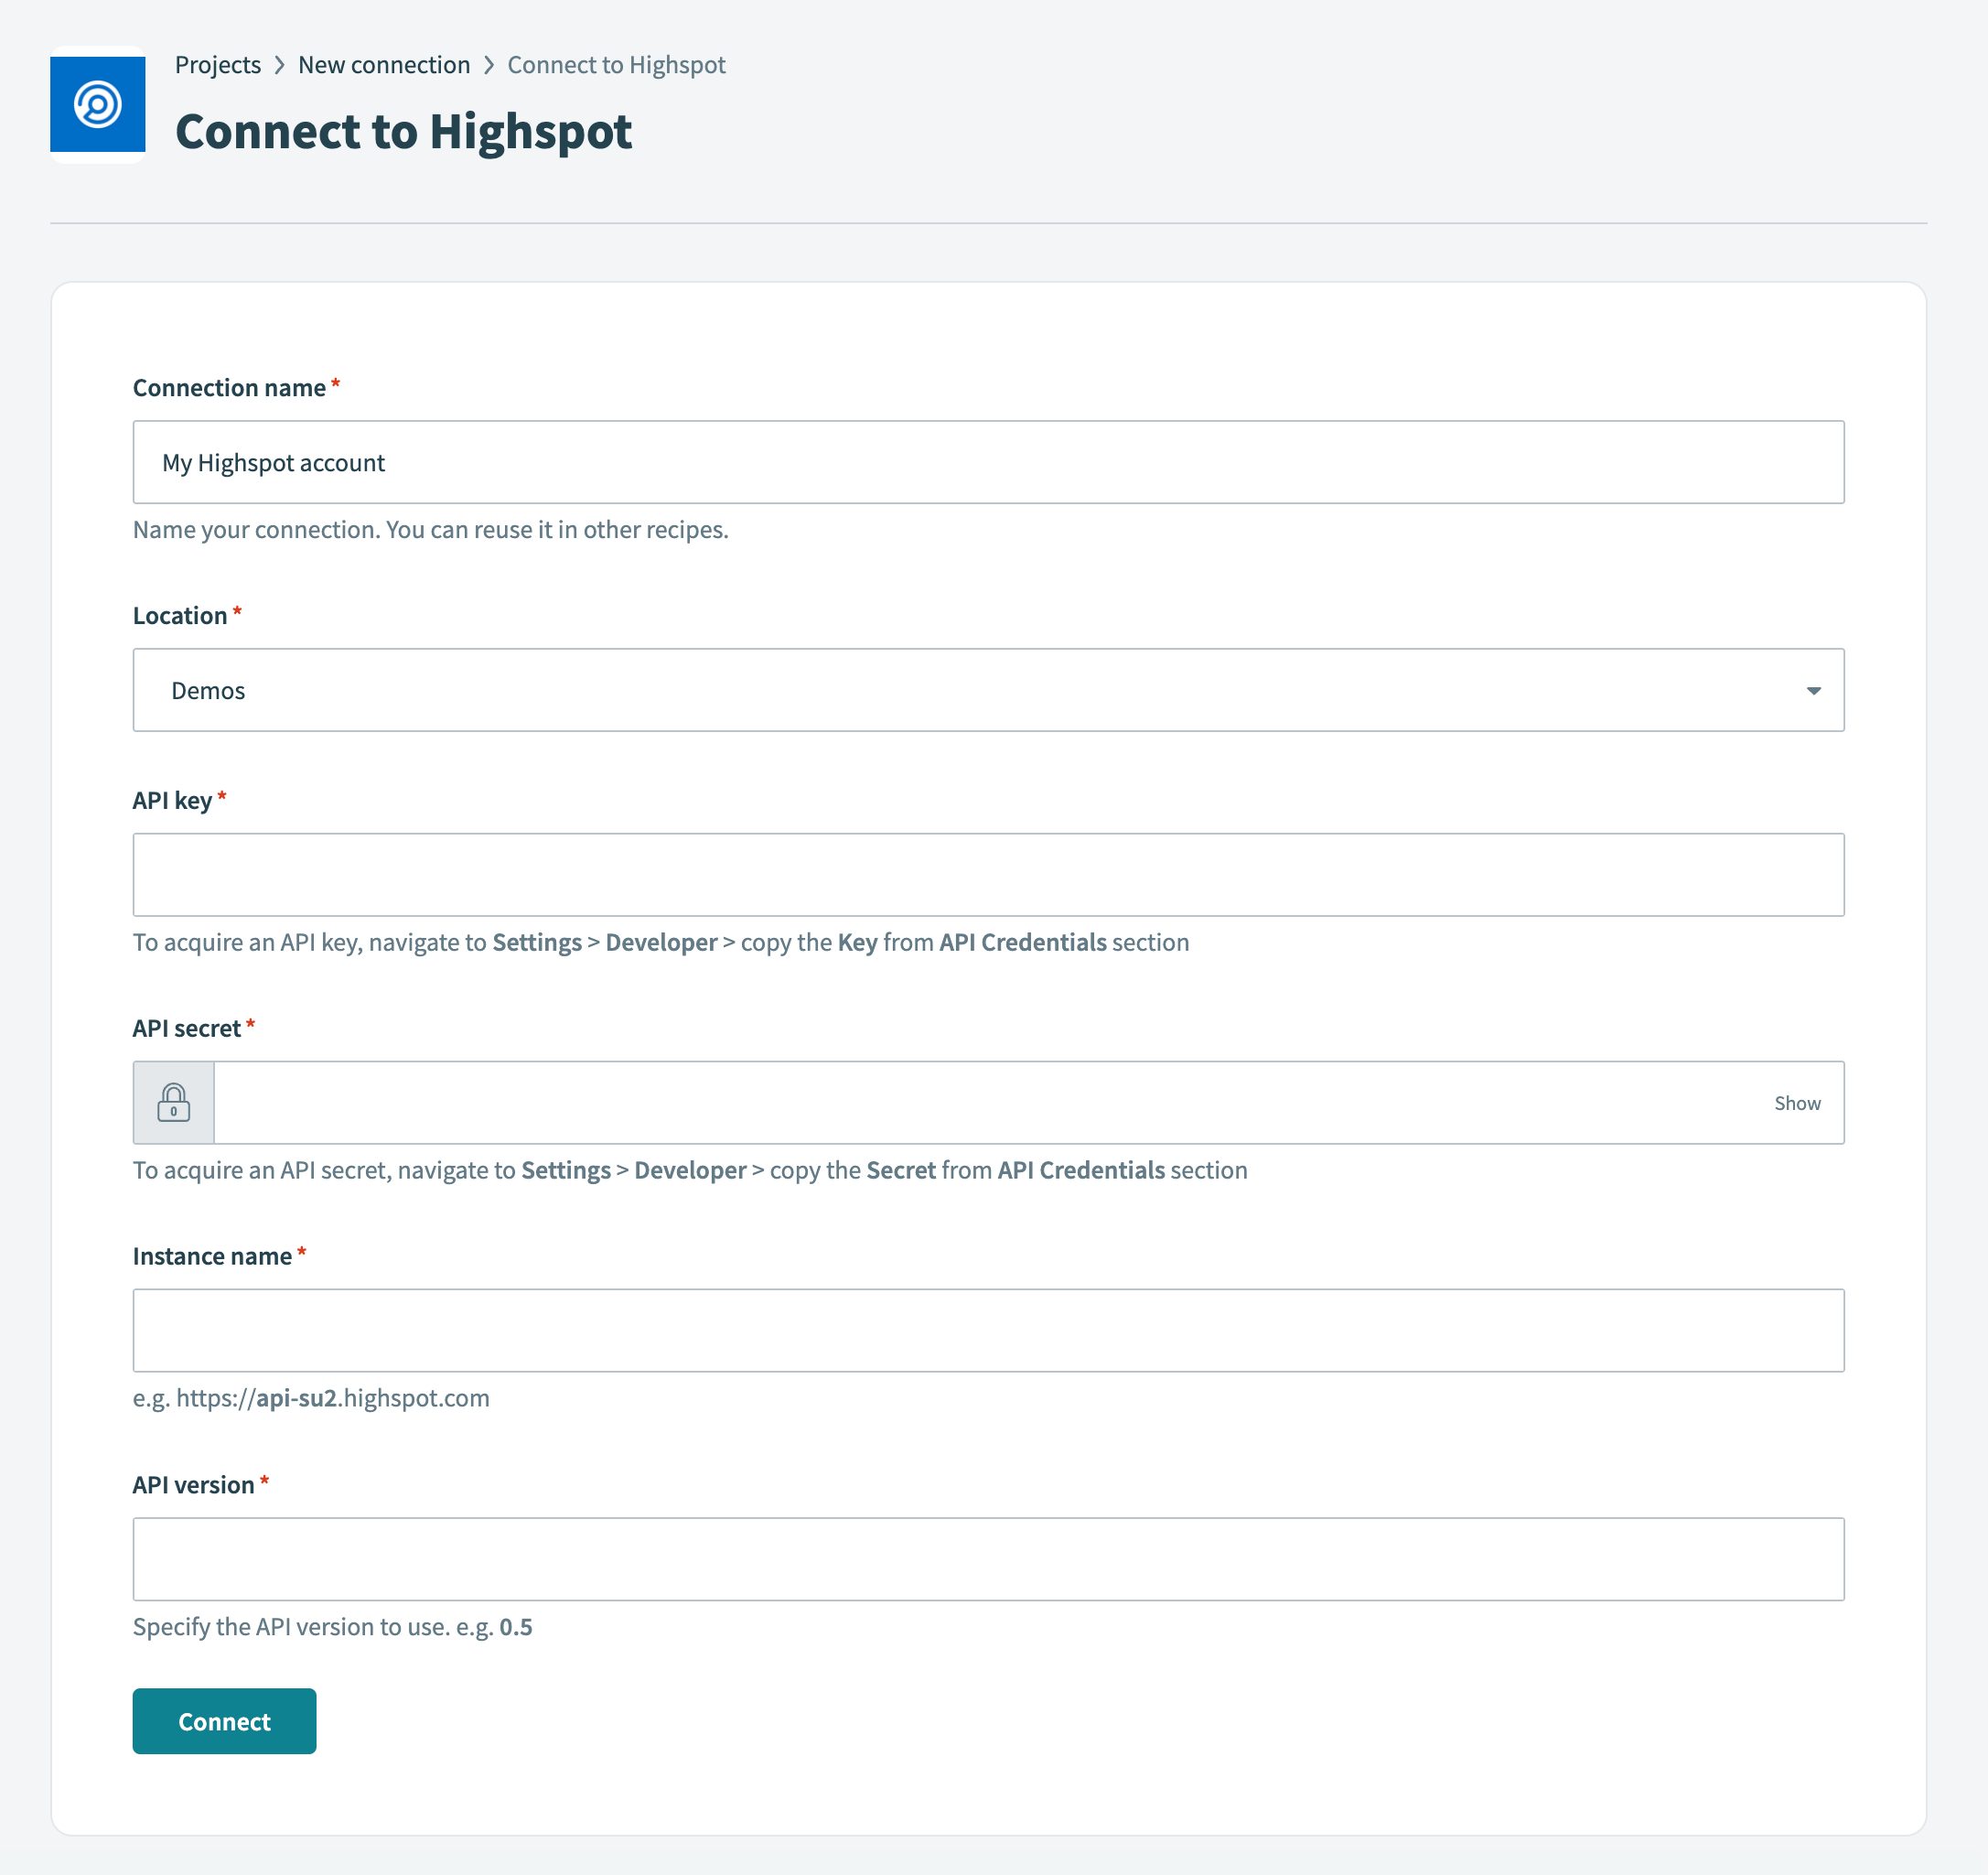1988x1875 pixels.
Task: Click the breadcrumb chevron after New connection
Action: pyautogui.click(x=489, y=64)
